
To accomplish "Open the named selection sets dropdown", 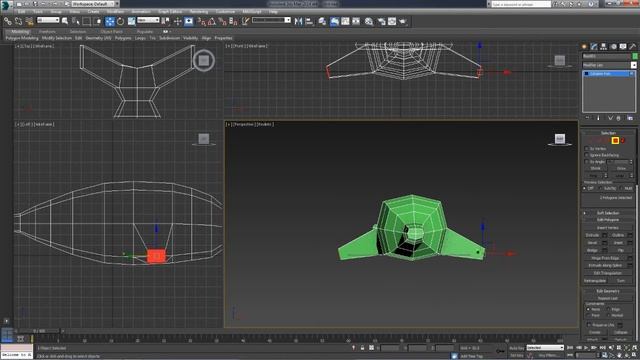I will pos(271,20).
